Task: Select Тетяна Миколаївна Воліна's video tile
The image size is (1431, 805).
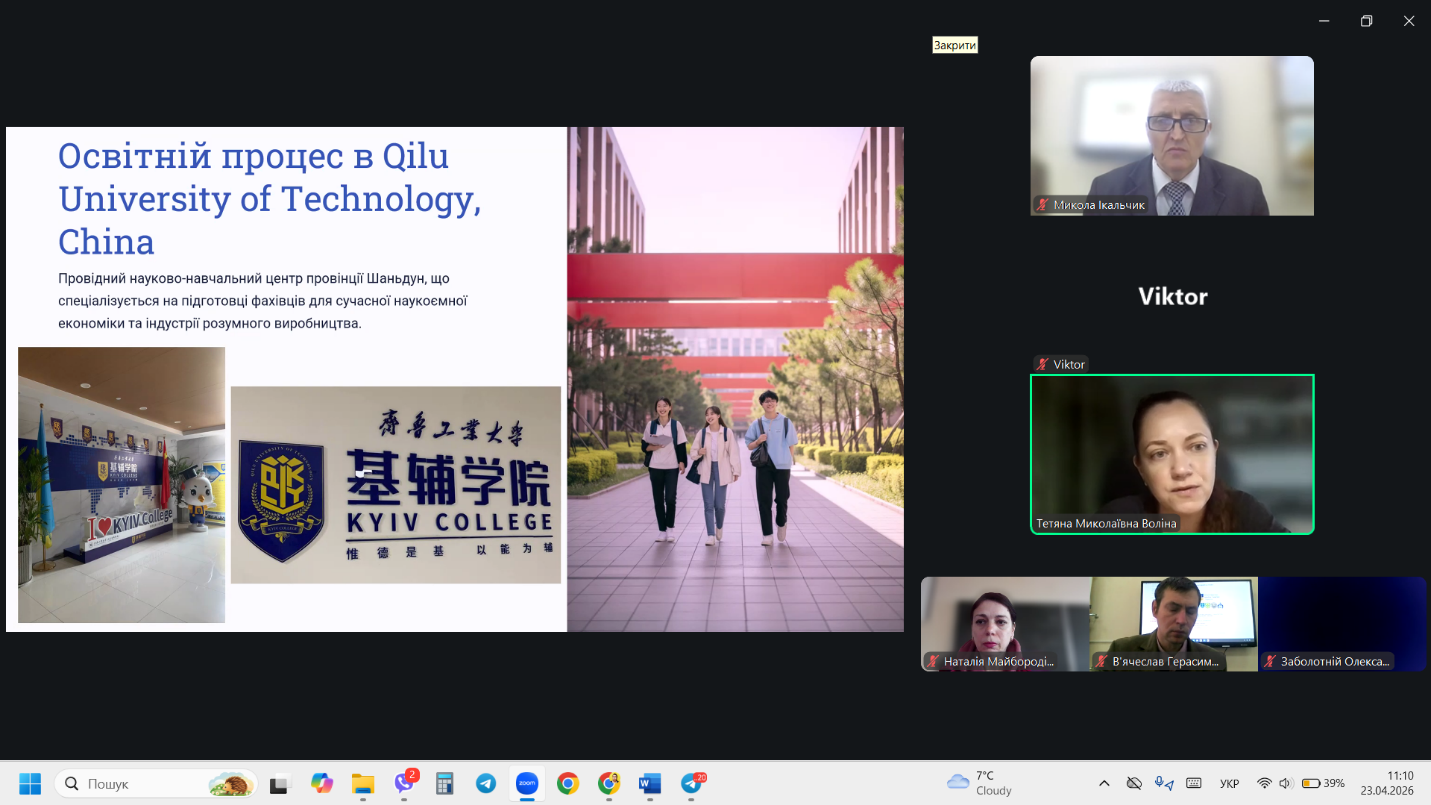Action: click(1172, 454)
